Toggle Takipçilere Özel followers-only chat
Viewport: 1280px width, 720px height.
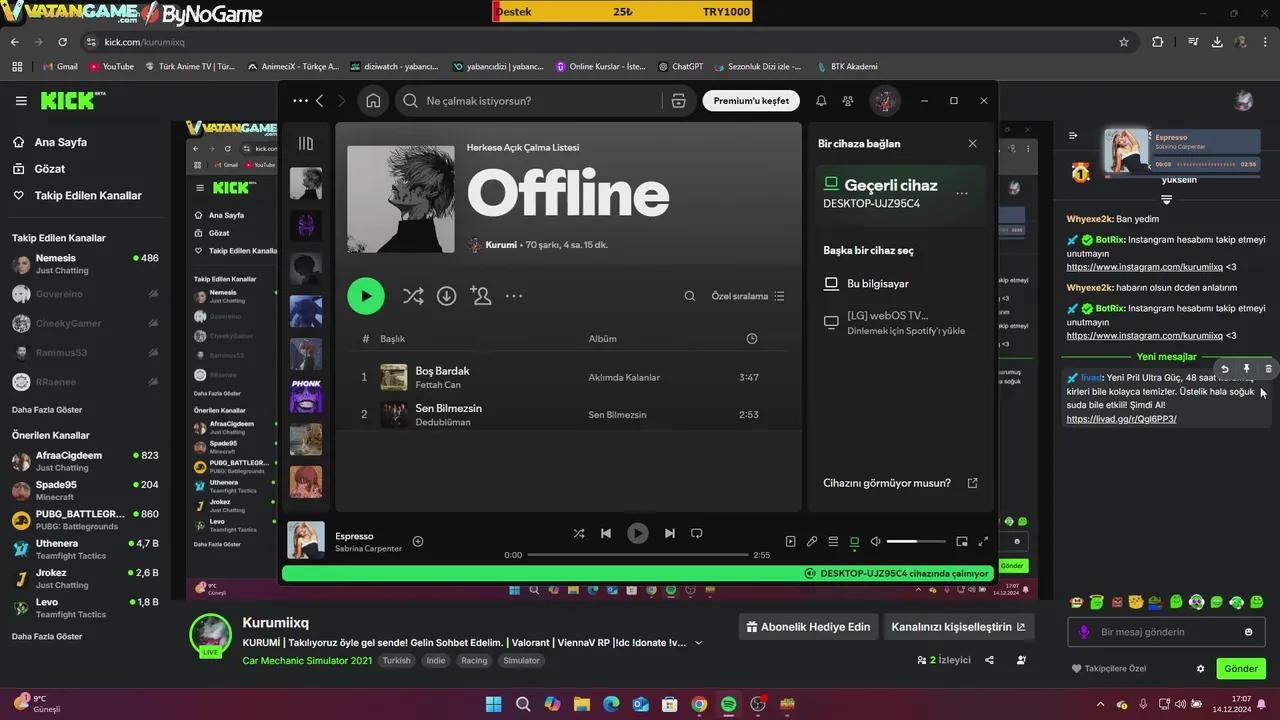[x=1108, y=669]
